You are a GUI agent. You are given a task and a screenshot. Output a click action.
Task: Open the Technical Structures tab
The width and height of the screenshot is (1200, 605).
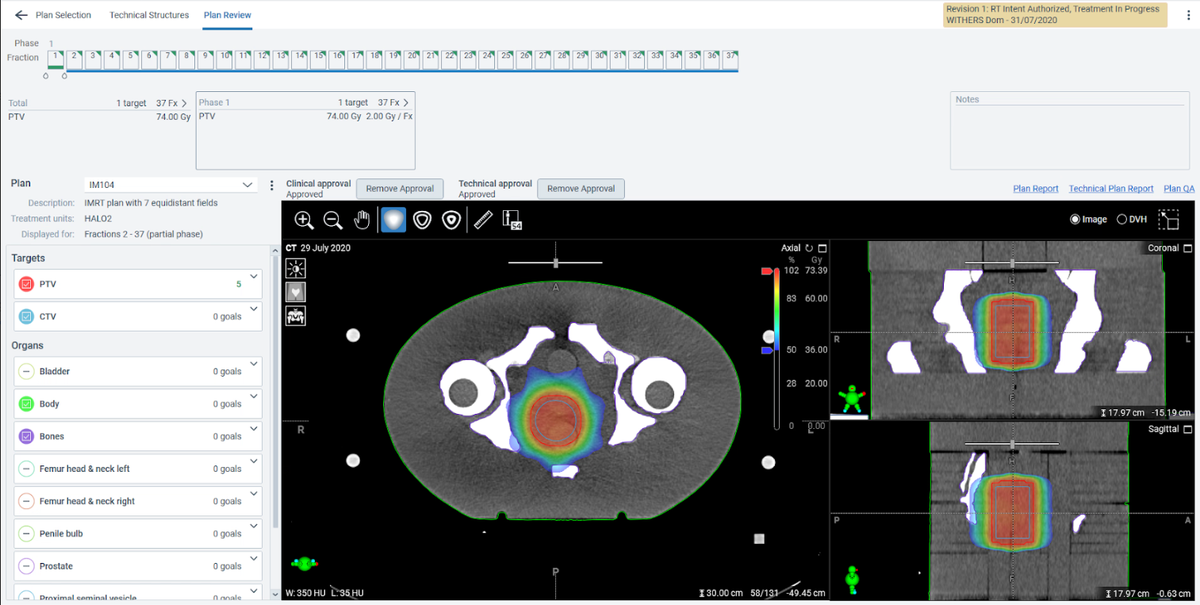[149, 15]
